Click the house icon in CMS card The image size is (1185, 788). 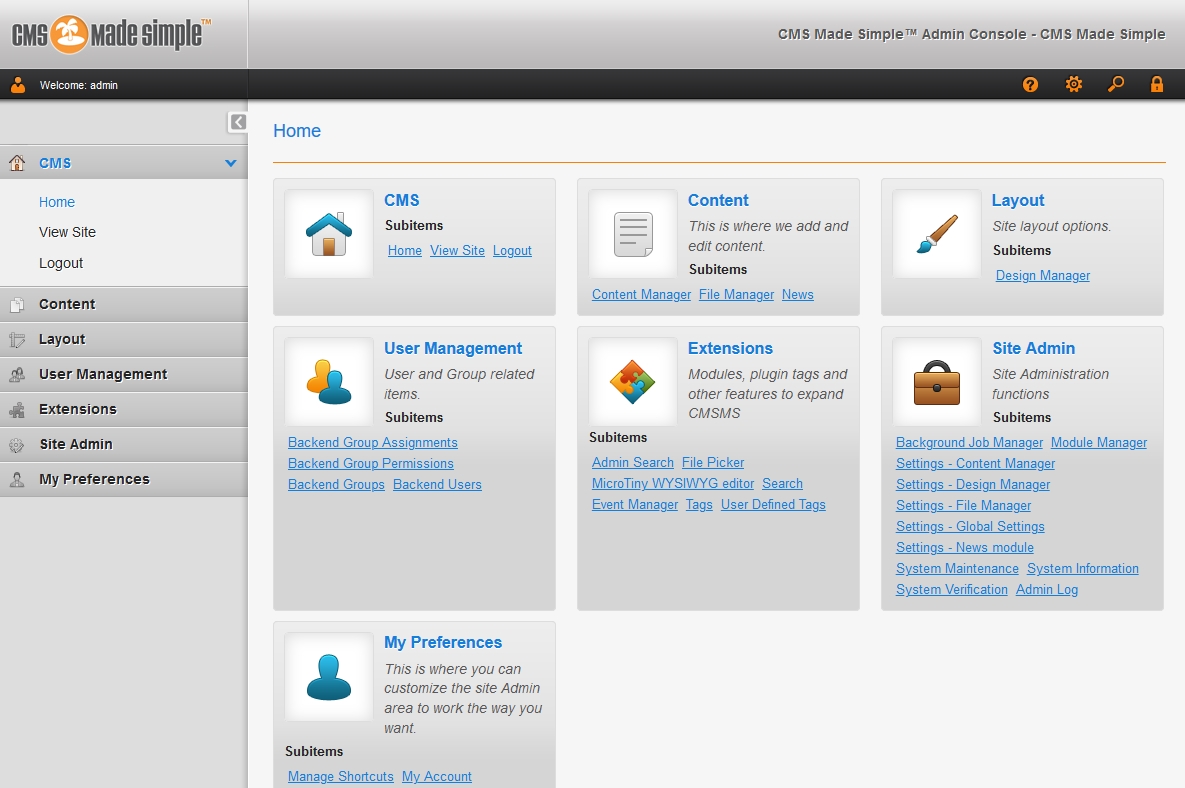329,234
